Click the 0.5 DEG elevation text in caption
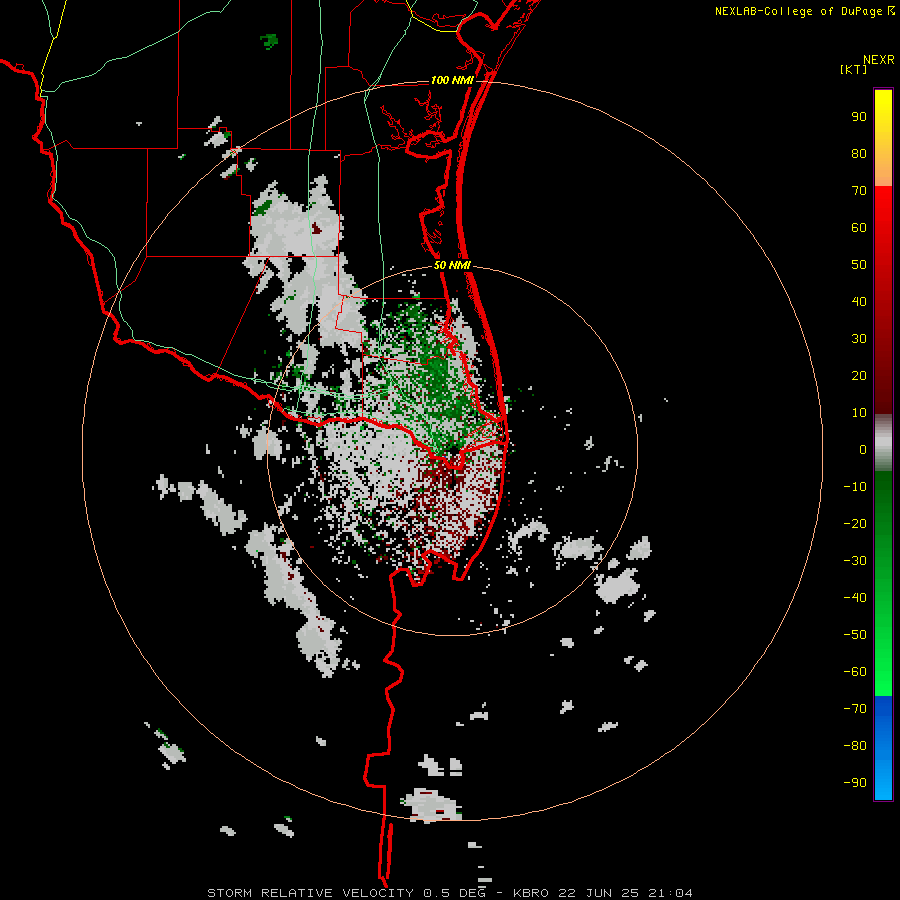This screenshot has width=900, height=900. coord(454,893)
